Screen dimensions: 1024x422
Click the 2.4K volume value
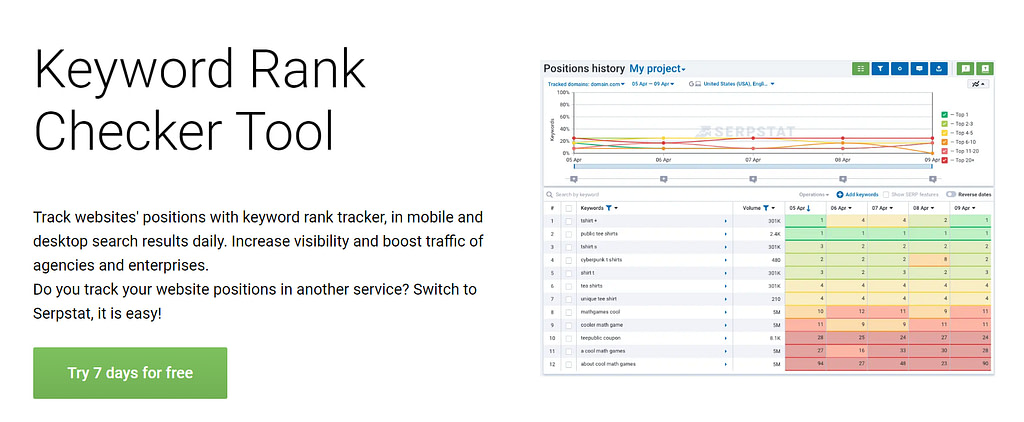(x=775, y=234)
